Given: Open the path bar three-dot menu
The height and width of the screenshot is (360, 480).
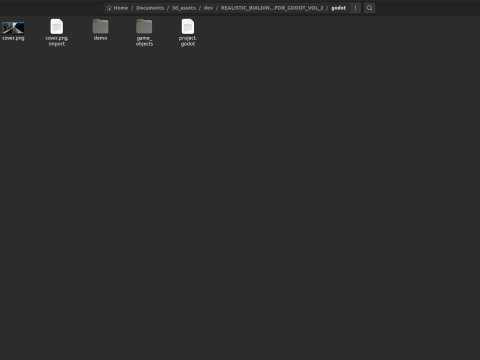Looking at the screenshot, I should pyautogui.click(x=355, y=8).
